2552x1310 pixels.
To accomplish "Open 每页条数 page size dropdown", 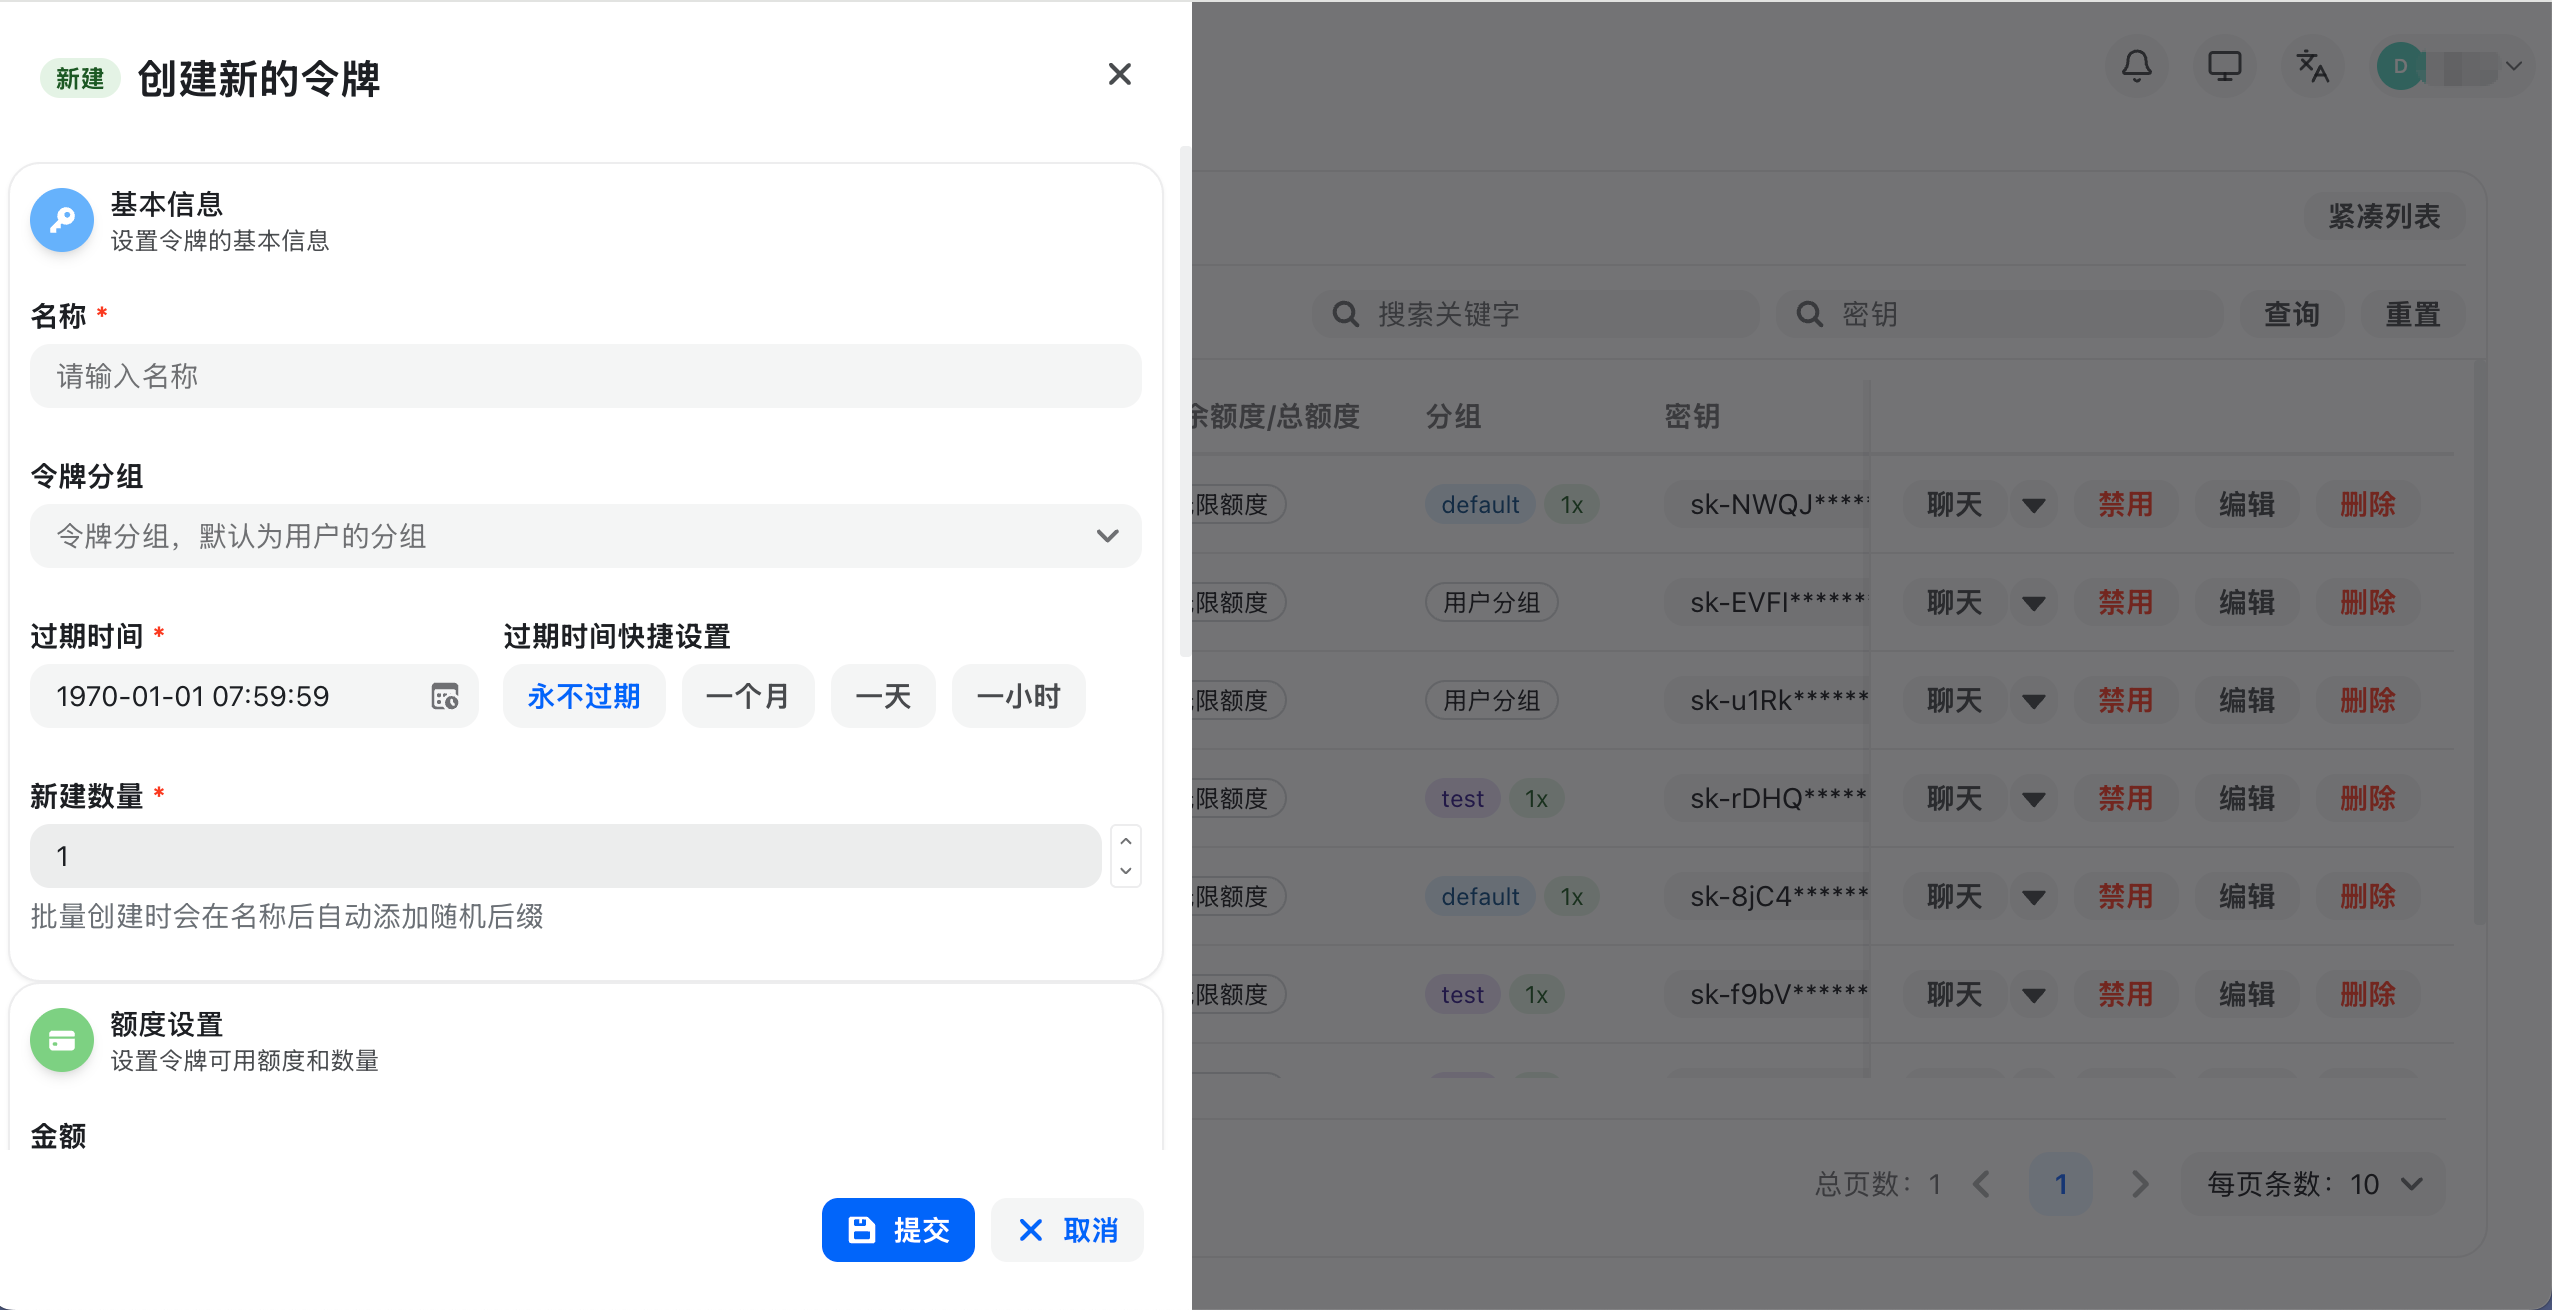I will tap(2313, 1184).
